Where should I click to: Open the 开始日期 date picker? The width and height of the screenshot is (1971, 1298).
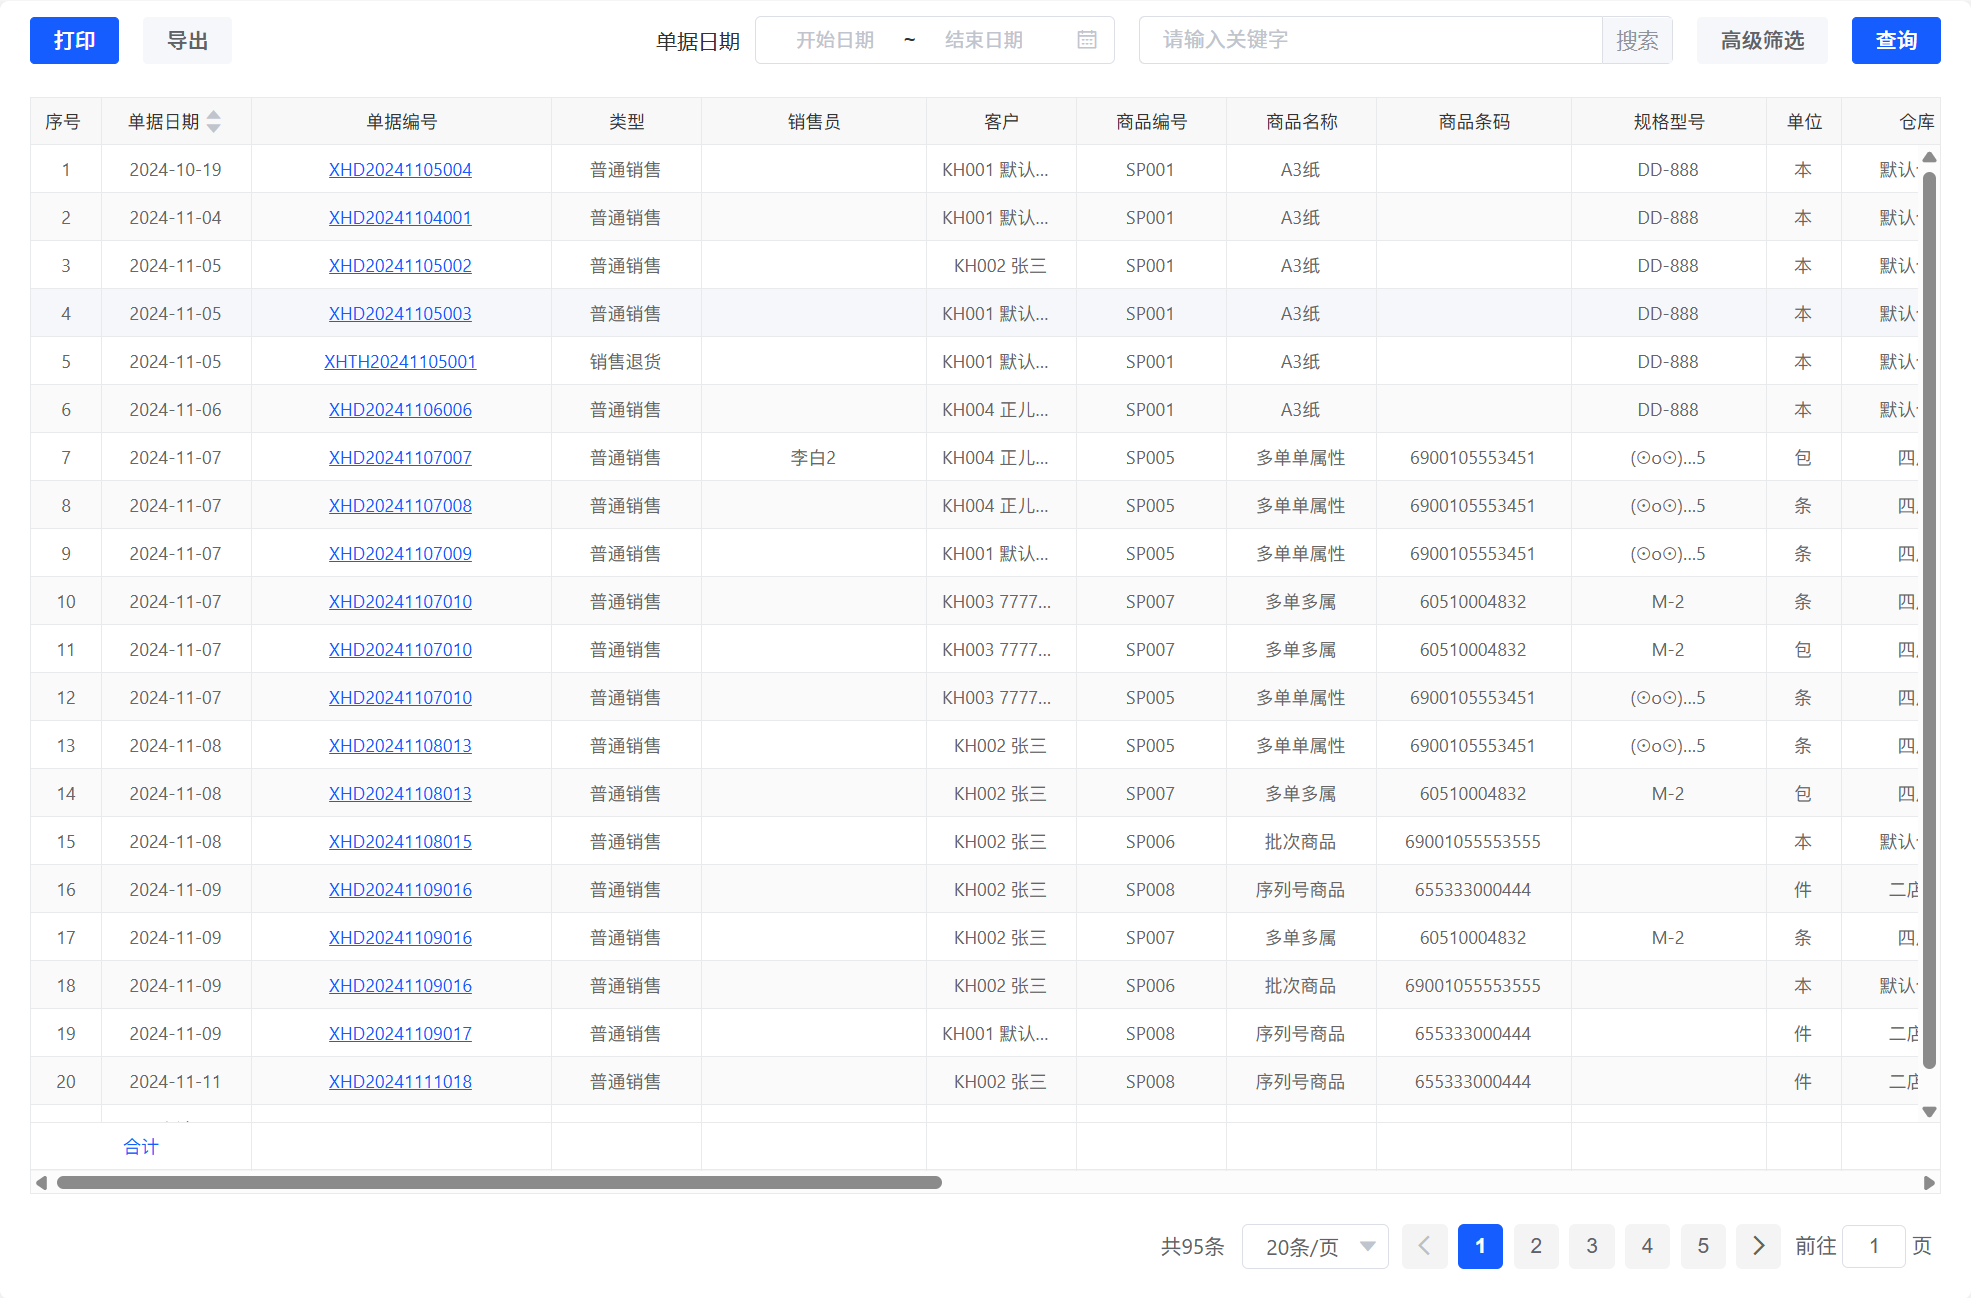(x=834, y=40)
